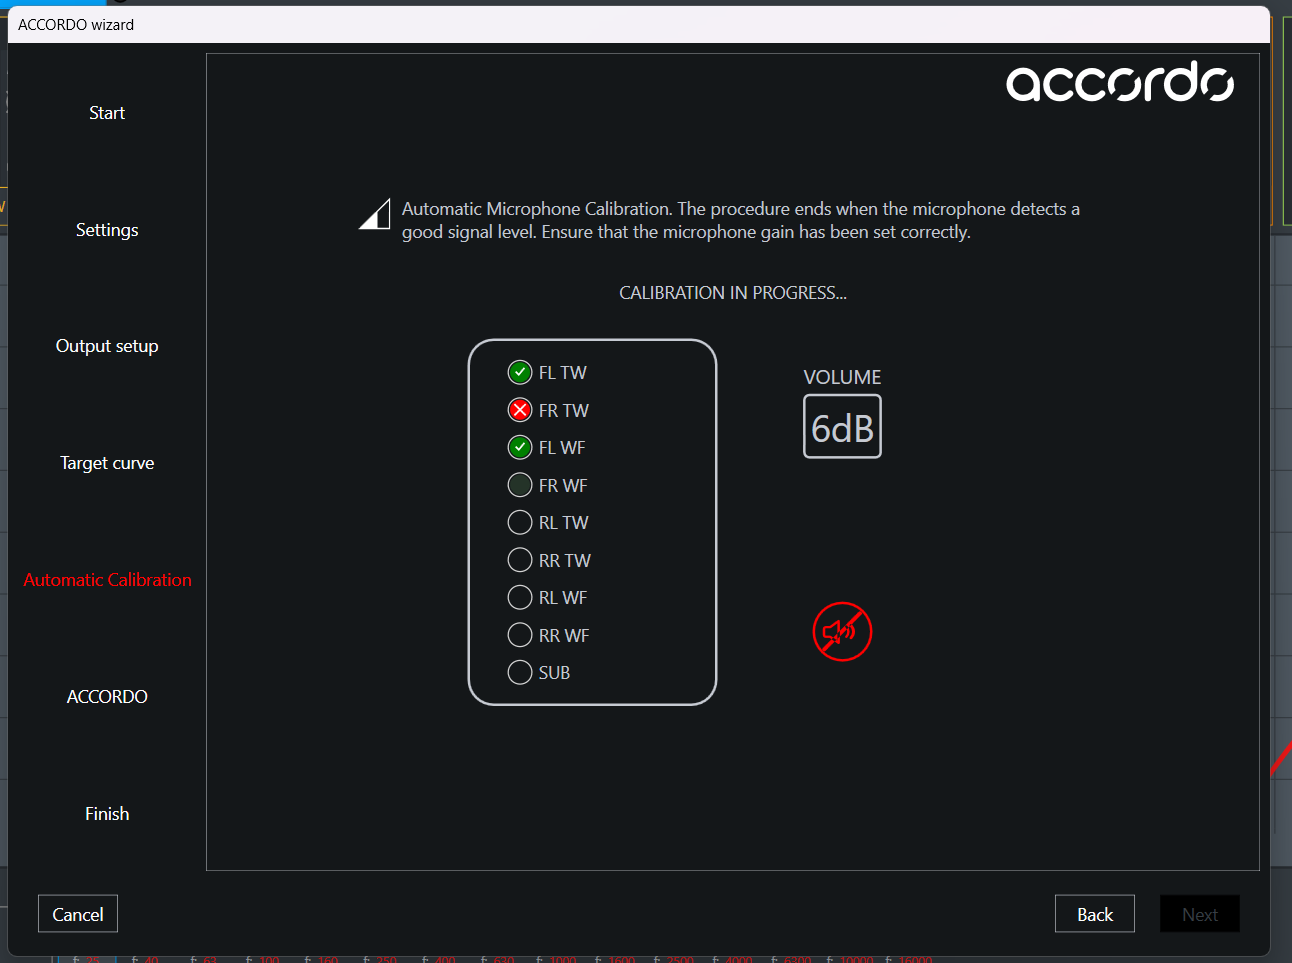Click the accordo logo
Viewport: 1292px width, 963px height.
1119,84
